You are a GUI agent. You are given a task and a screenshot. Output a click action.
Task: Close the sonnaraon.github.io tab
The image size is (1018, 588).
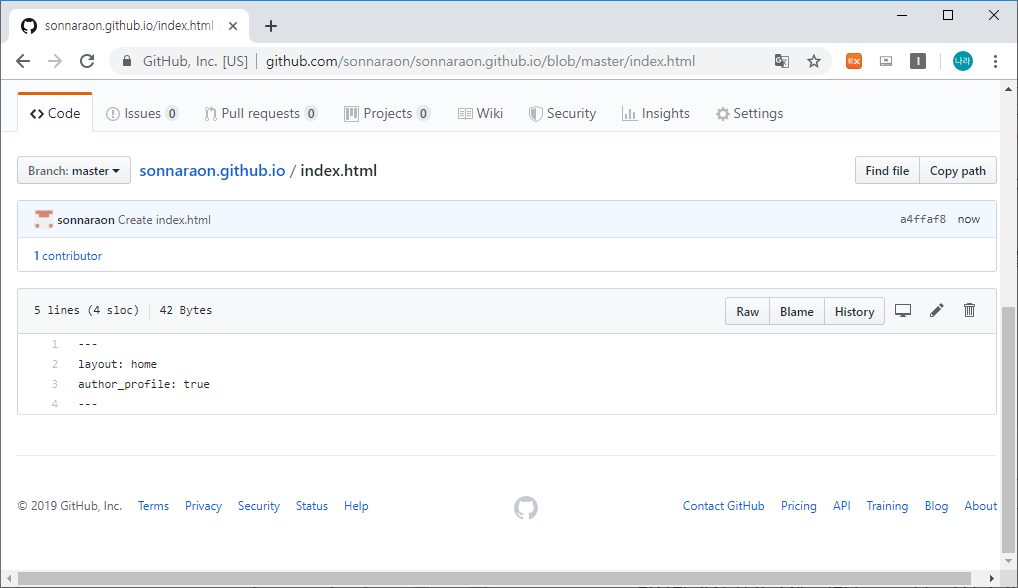coord(233,26)
